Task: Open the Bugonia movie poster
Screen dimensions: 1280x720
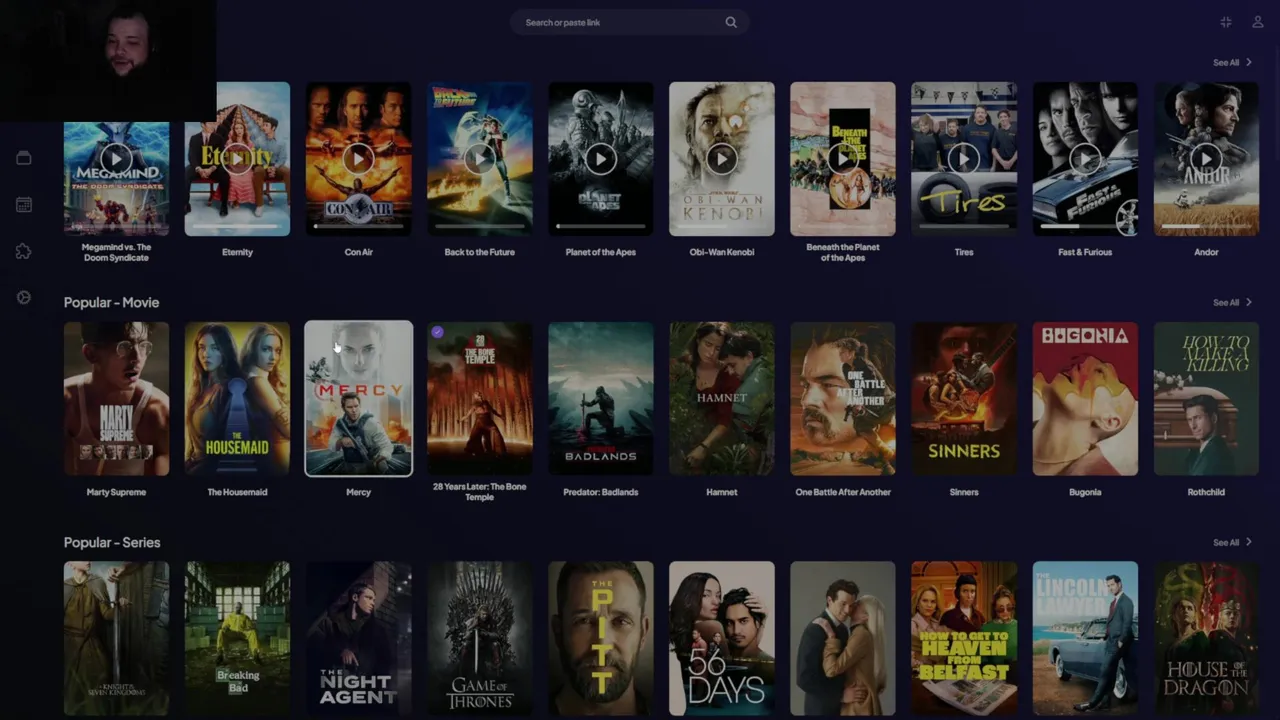Action: click(x=1085, y=399)
